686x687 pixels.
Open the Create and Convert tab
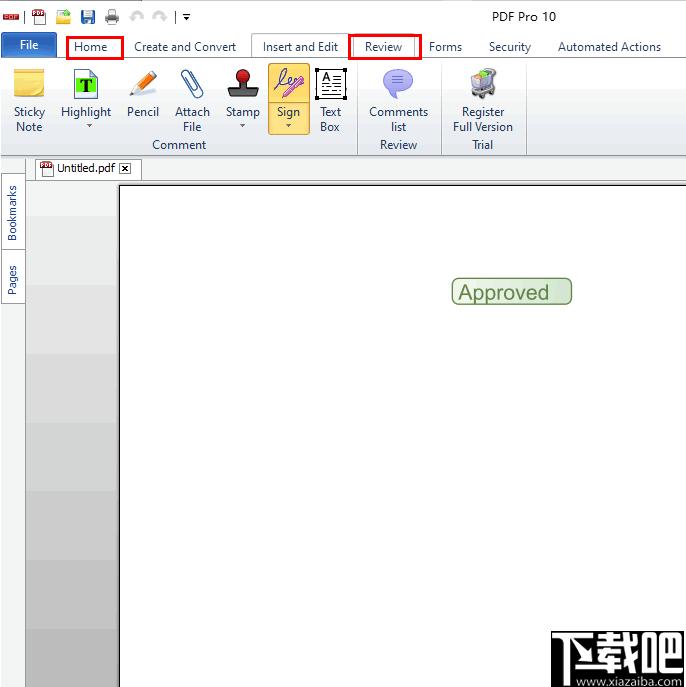185,47
